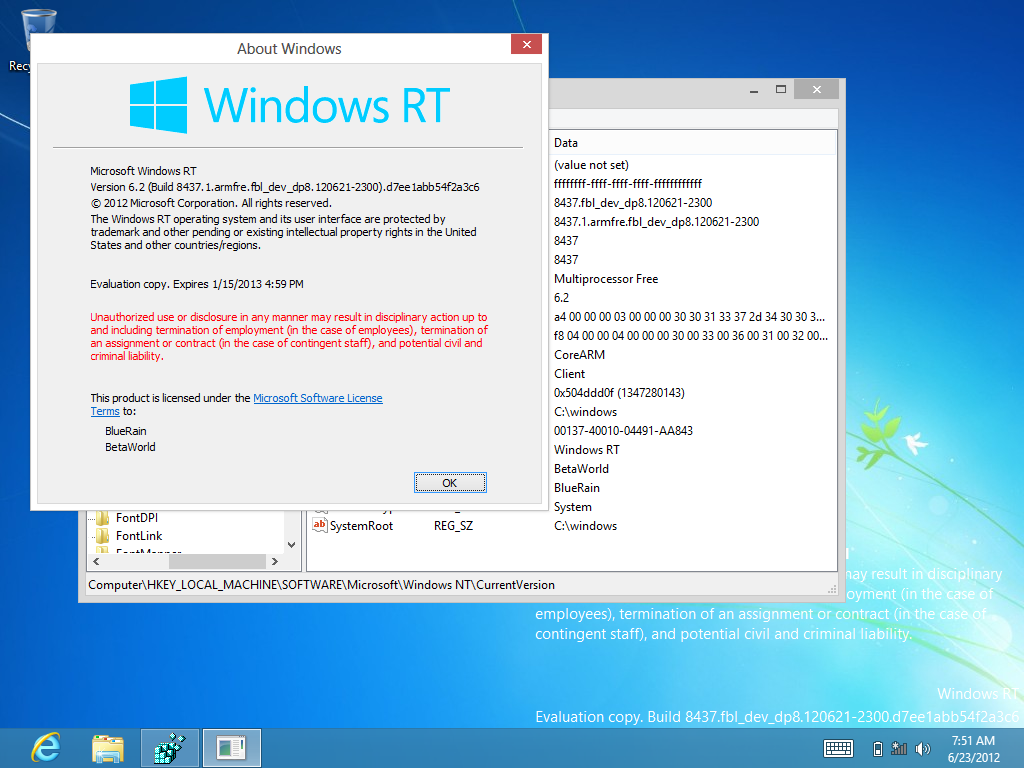
Task: Select the '(value not set)' data cell
Action: [x=592, y=165]
